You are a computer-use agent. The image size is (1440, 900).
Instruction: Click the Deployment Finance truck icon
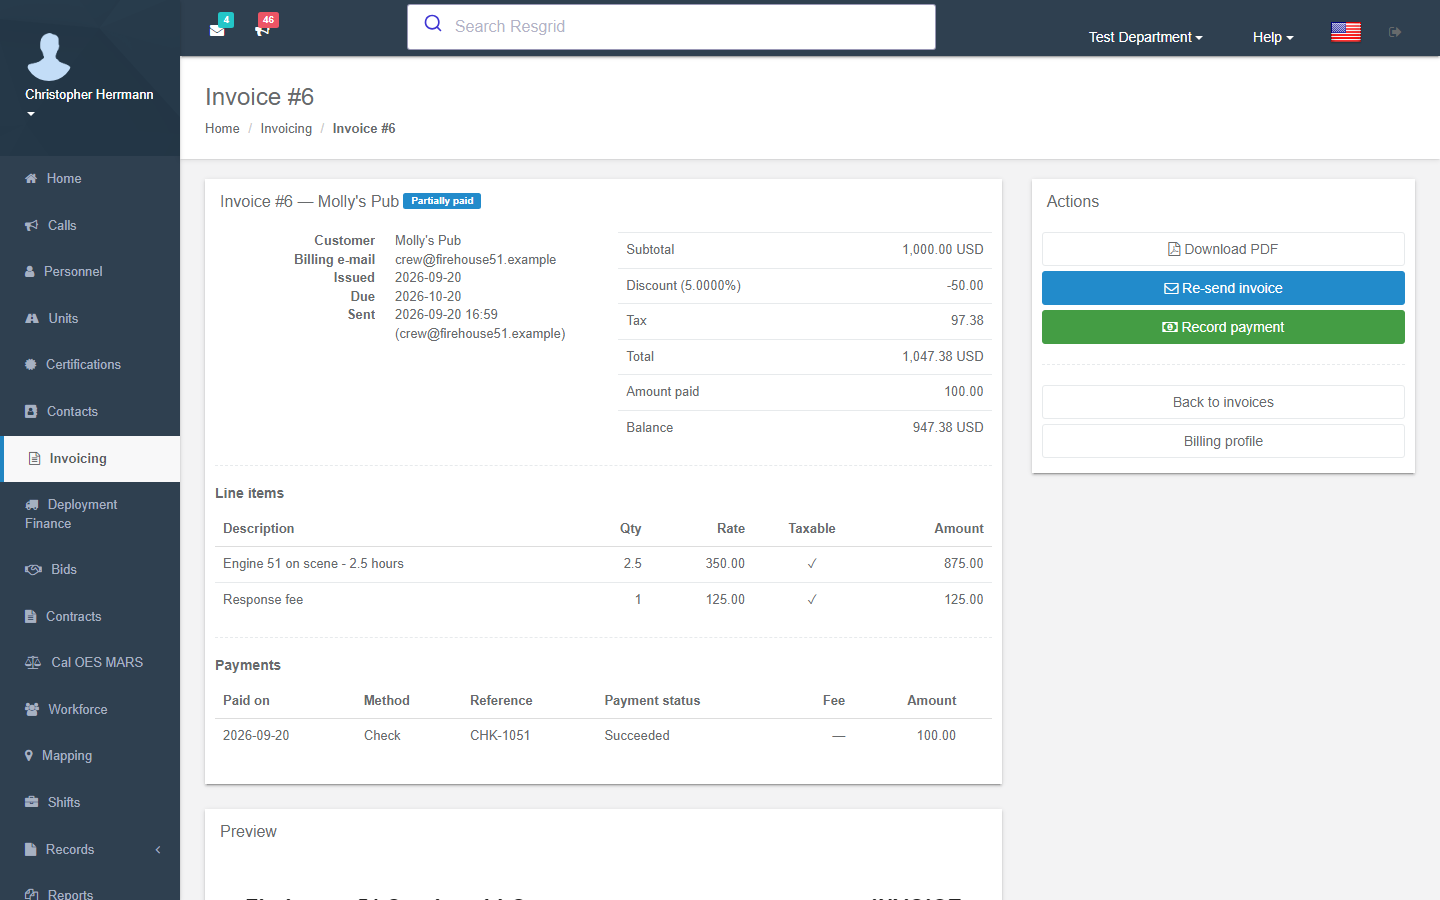tap(32, 505)
